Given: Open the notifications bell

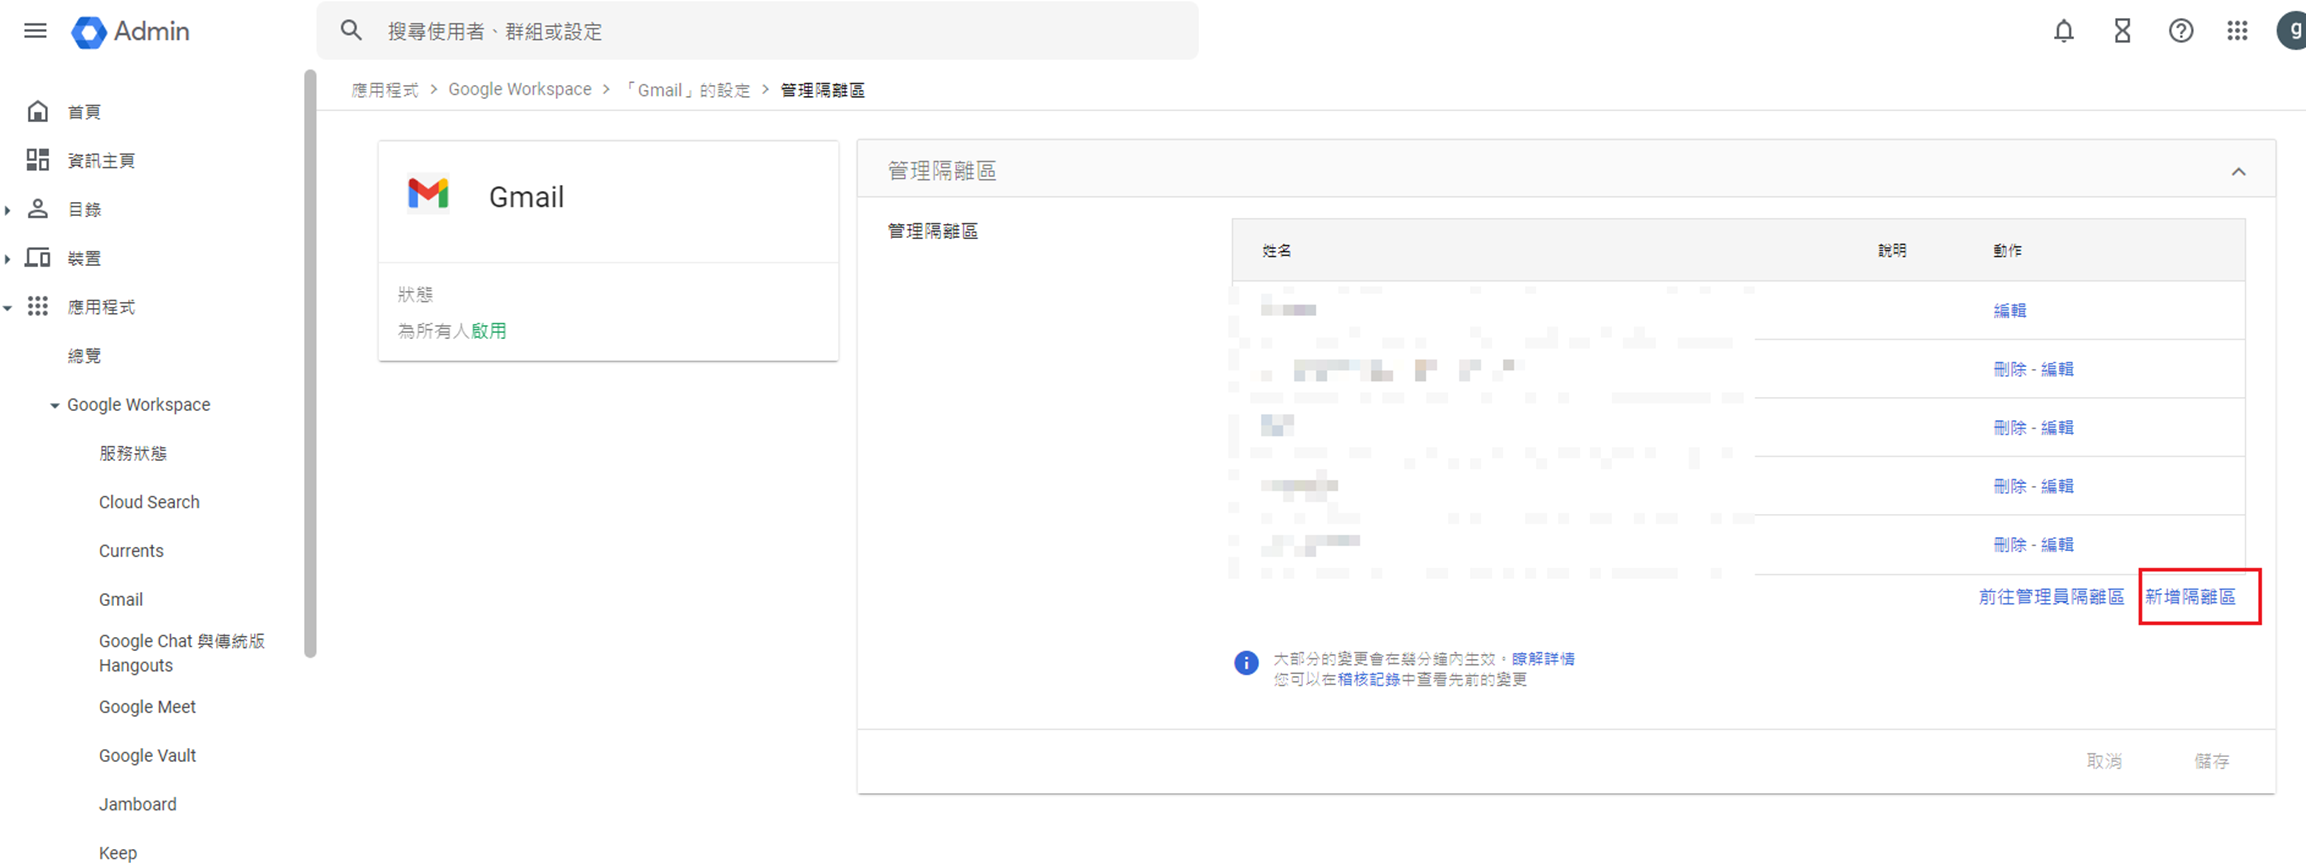Looking at the screenshot, I should click(2063, 32).
